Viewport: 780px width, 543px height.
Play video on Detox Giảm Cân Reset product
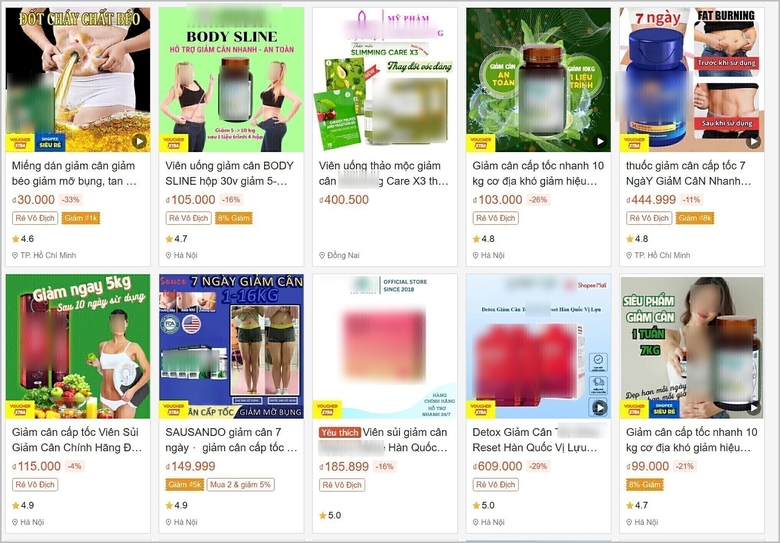(x=600, y=408)
